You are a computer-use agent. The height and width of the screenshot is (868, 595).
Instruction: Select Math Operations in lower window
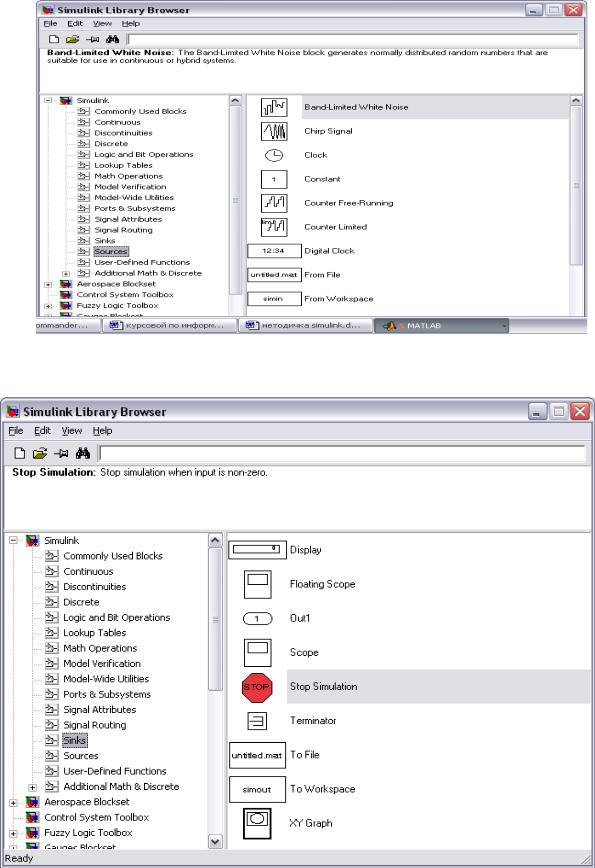100,648
